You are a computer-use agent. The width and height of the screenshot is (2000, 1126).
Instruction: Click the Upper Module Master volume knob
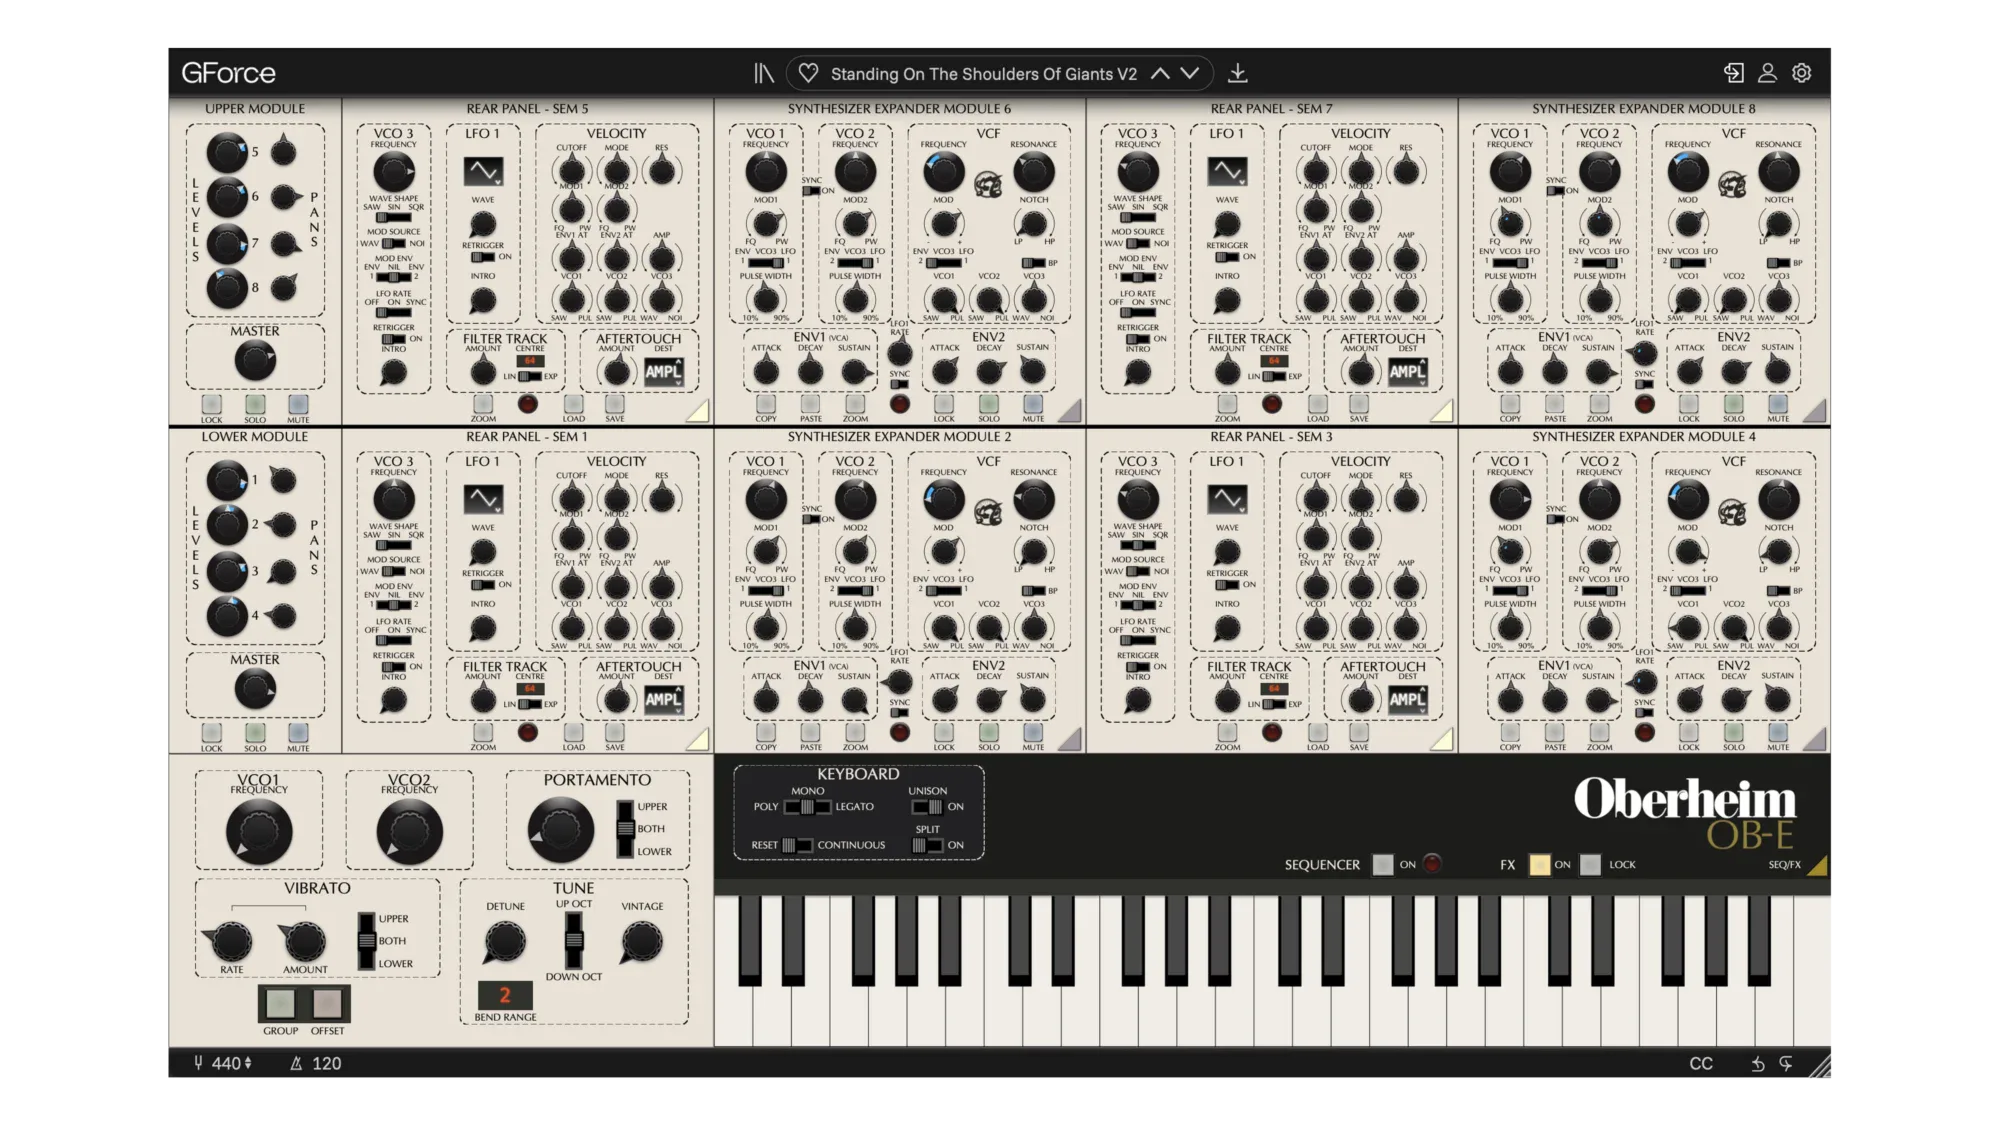255,361
